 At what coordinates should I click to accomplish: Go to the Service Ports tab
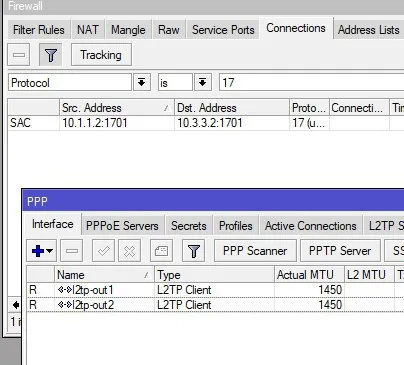coord(223,30)
